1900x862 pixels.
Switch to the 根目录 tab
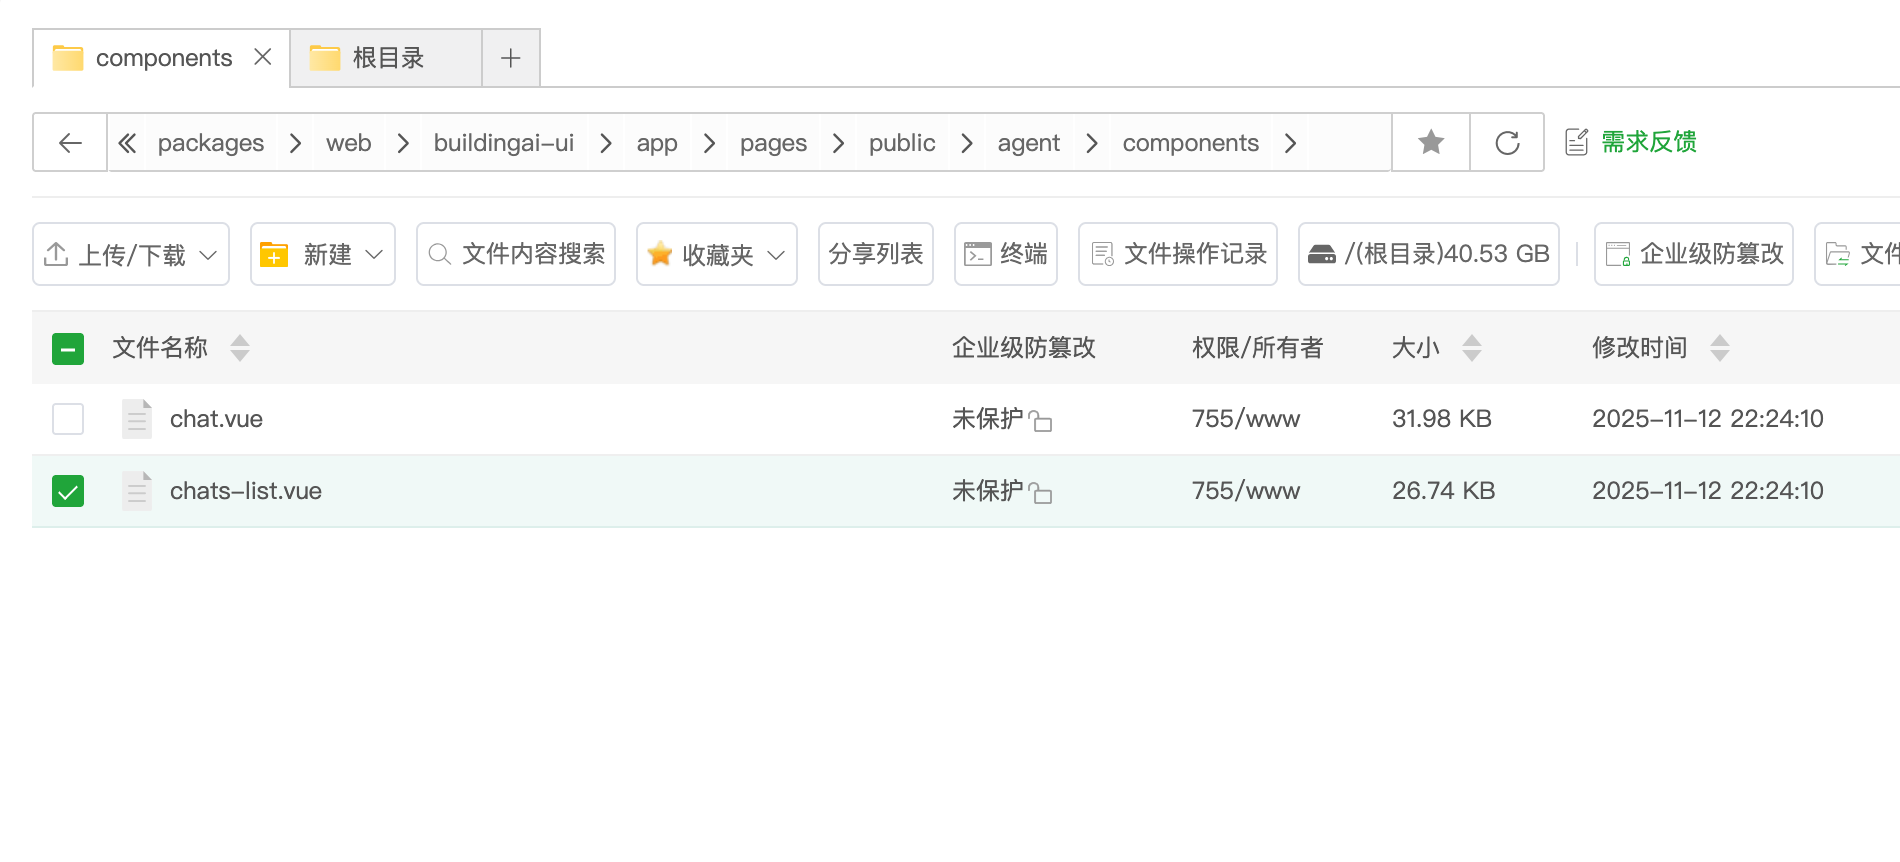pyautogui.click(x=387, y=58)
